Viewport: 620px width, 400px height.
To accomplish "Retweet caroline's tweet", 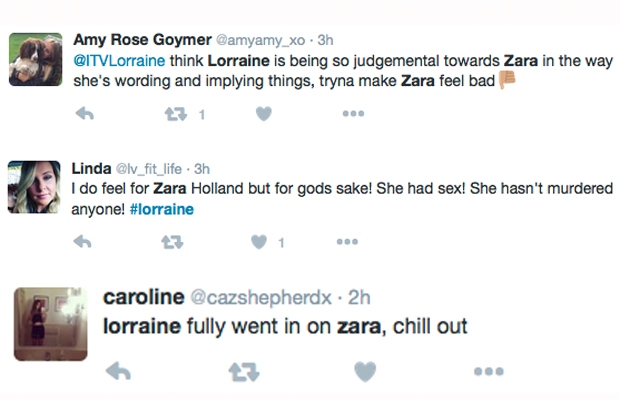I will (244, 372).
